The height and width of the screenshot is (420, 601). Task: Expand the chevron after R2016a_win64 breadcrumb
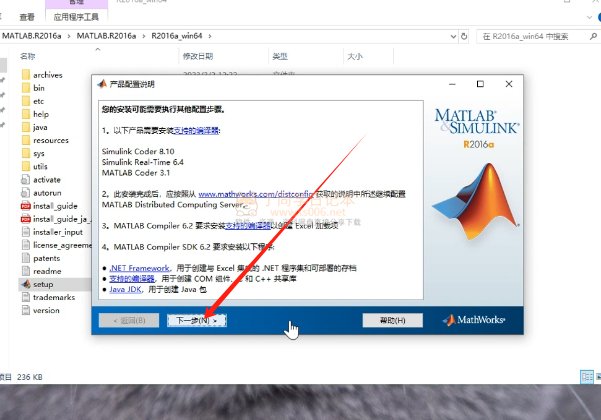tap(210, 36)
